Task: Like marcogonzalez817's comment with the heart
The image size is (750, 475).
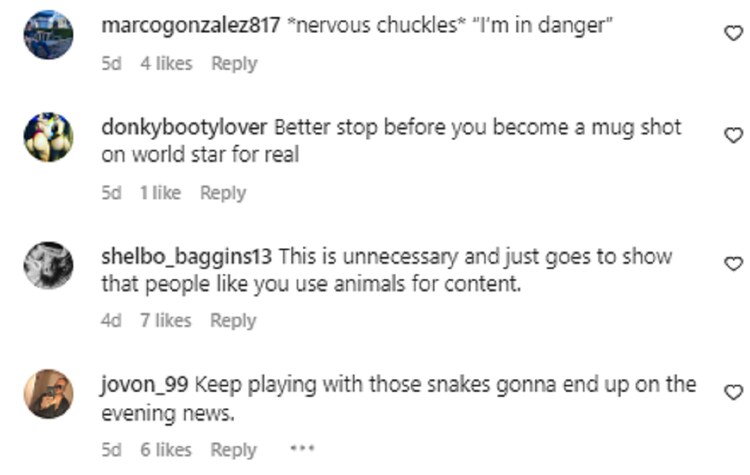Action: click(733, 33)
